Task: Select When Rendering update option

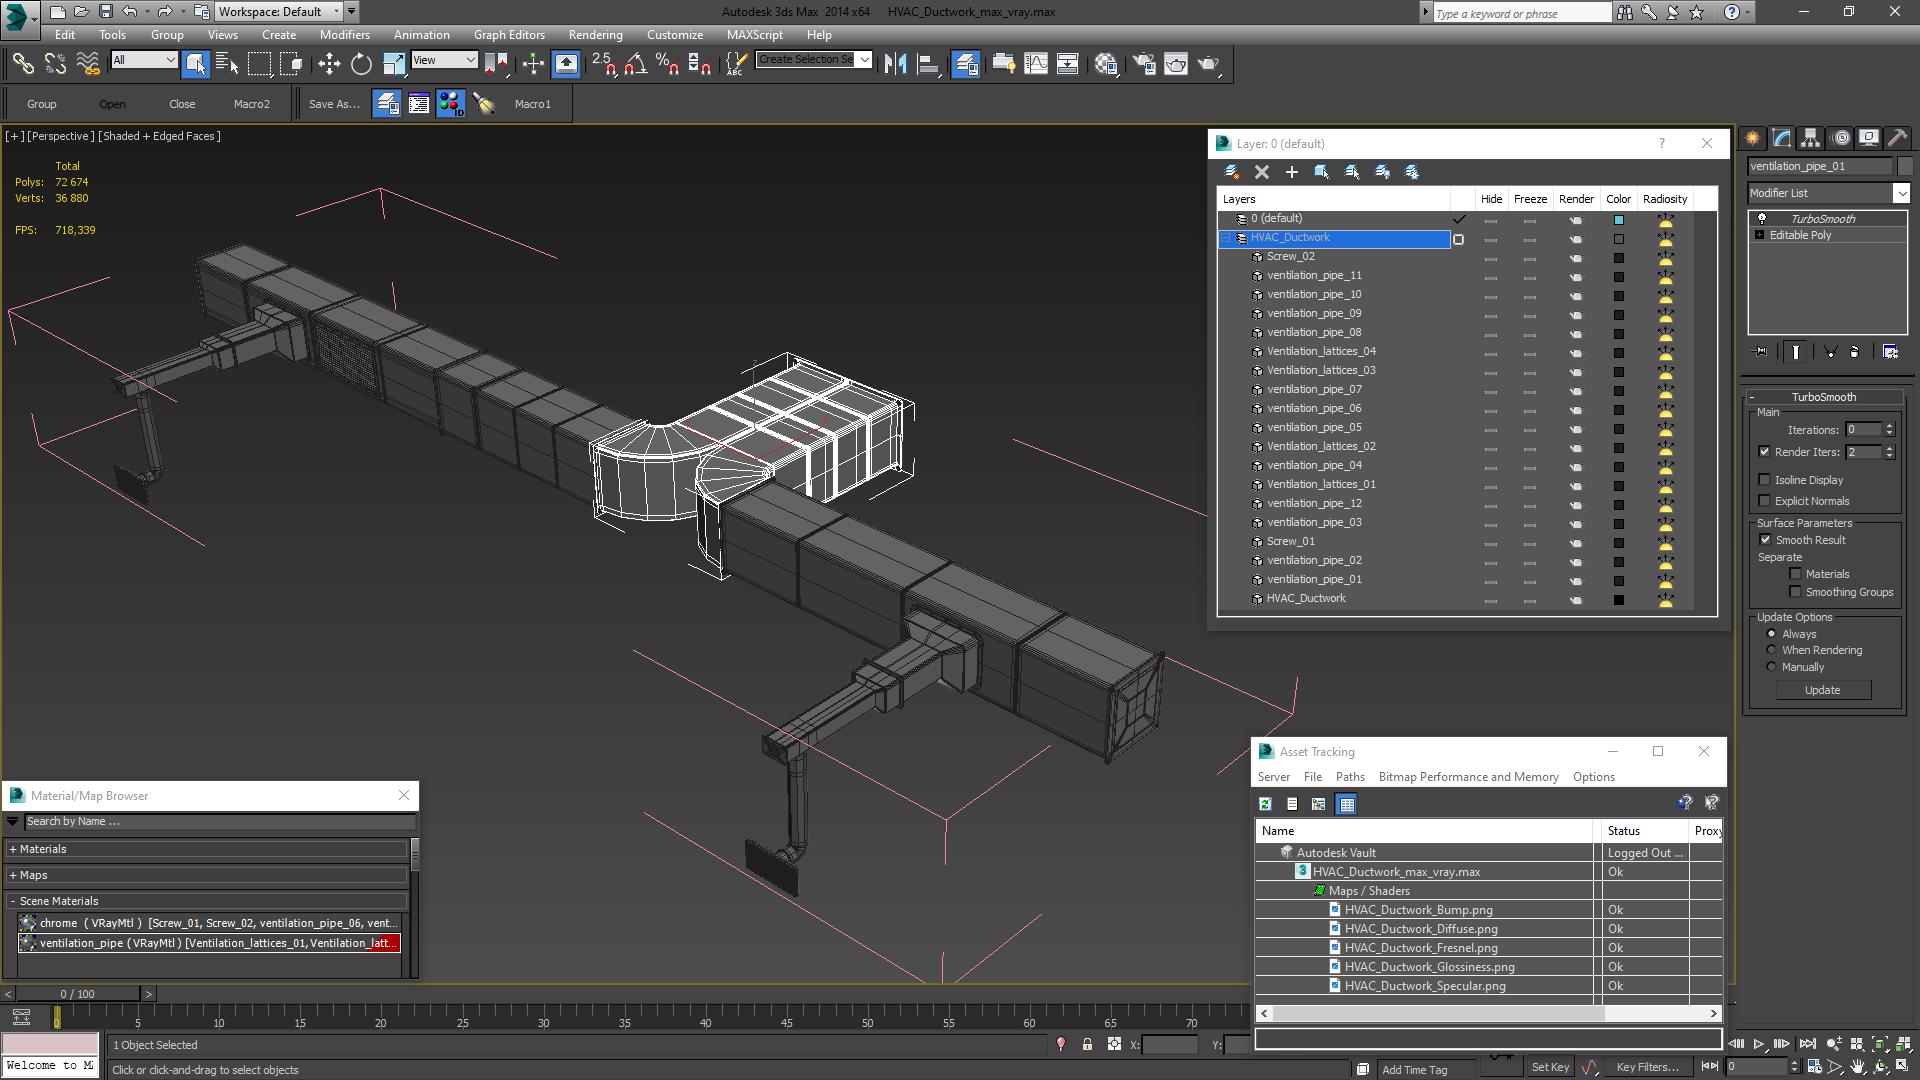Action: pos(1772,650)
